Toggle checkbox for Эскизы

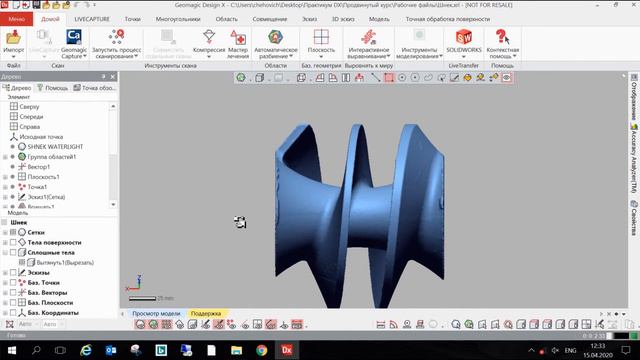point(13,273)
